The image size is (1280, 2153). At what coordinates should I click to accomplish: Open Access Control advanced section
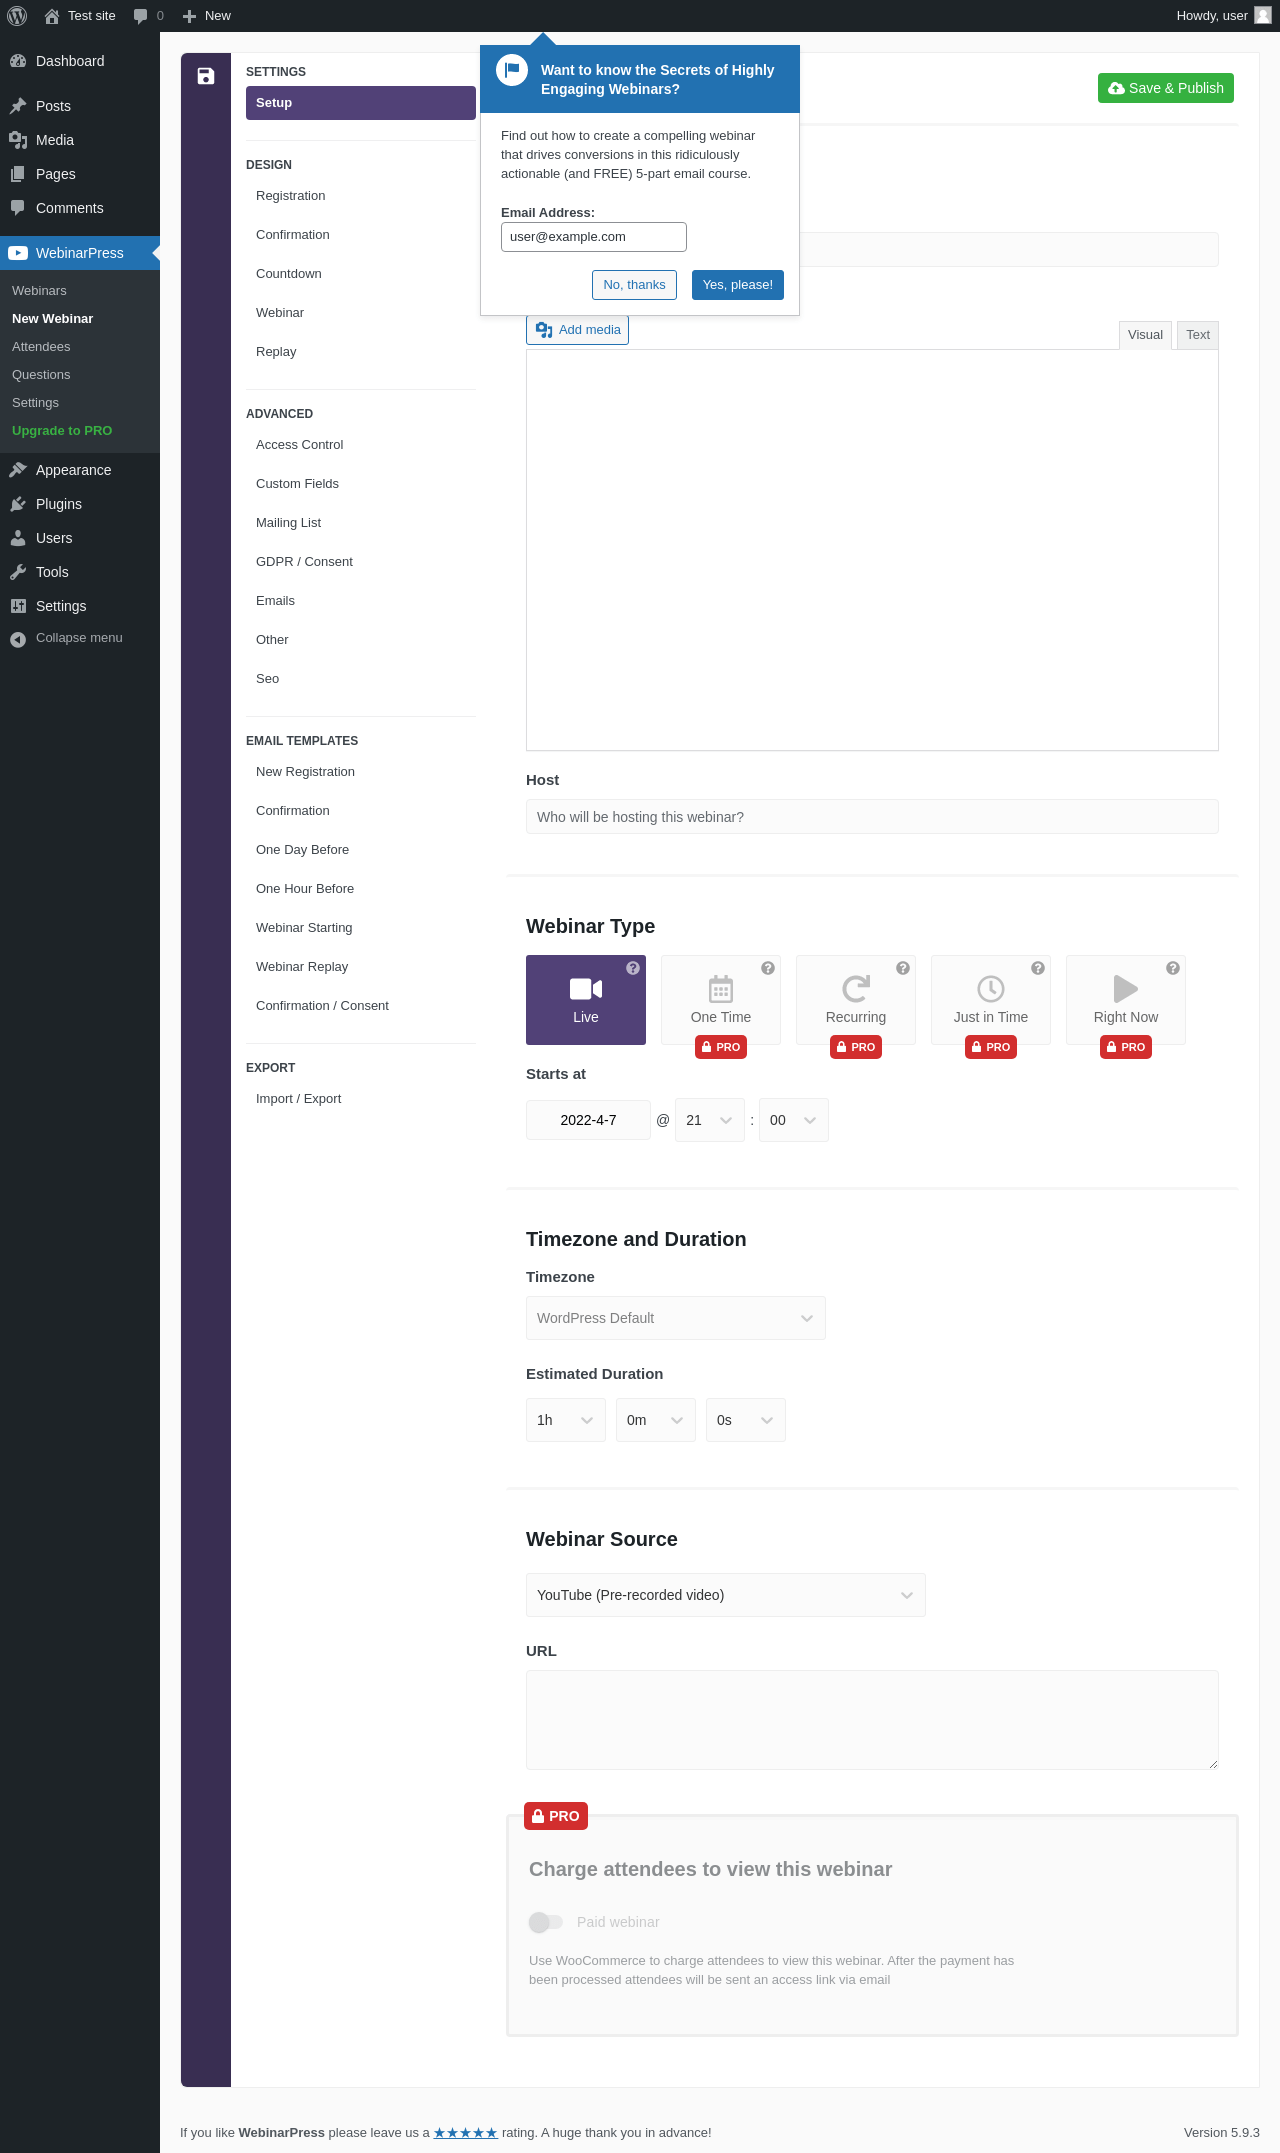click(x=361, y=445)
